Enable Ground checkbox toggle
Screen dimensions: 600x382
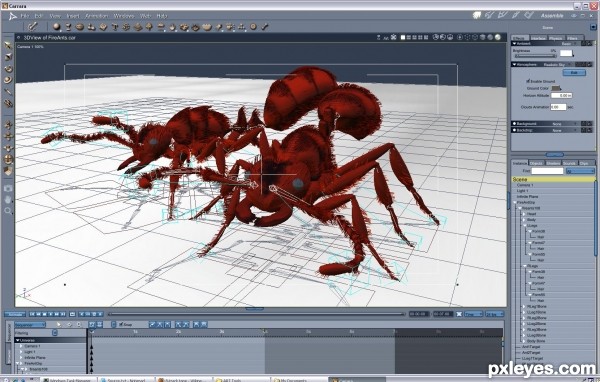tap(528, 81)
